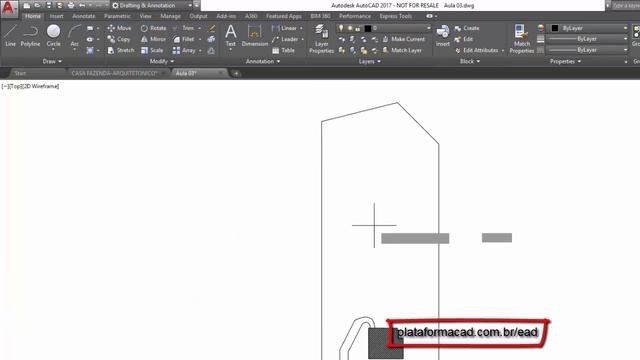Click the Leader tool
640x360 pixels.
pyautogui.click(x=284, y=39)
